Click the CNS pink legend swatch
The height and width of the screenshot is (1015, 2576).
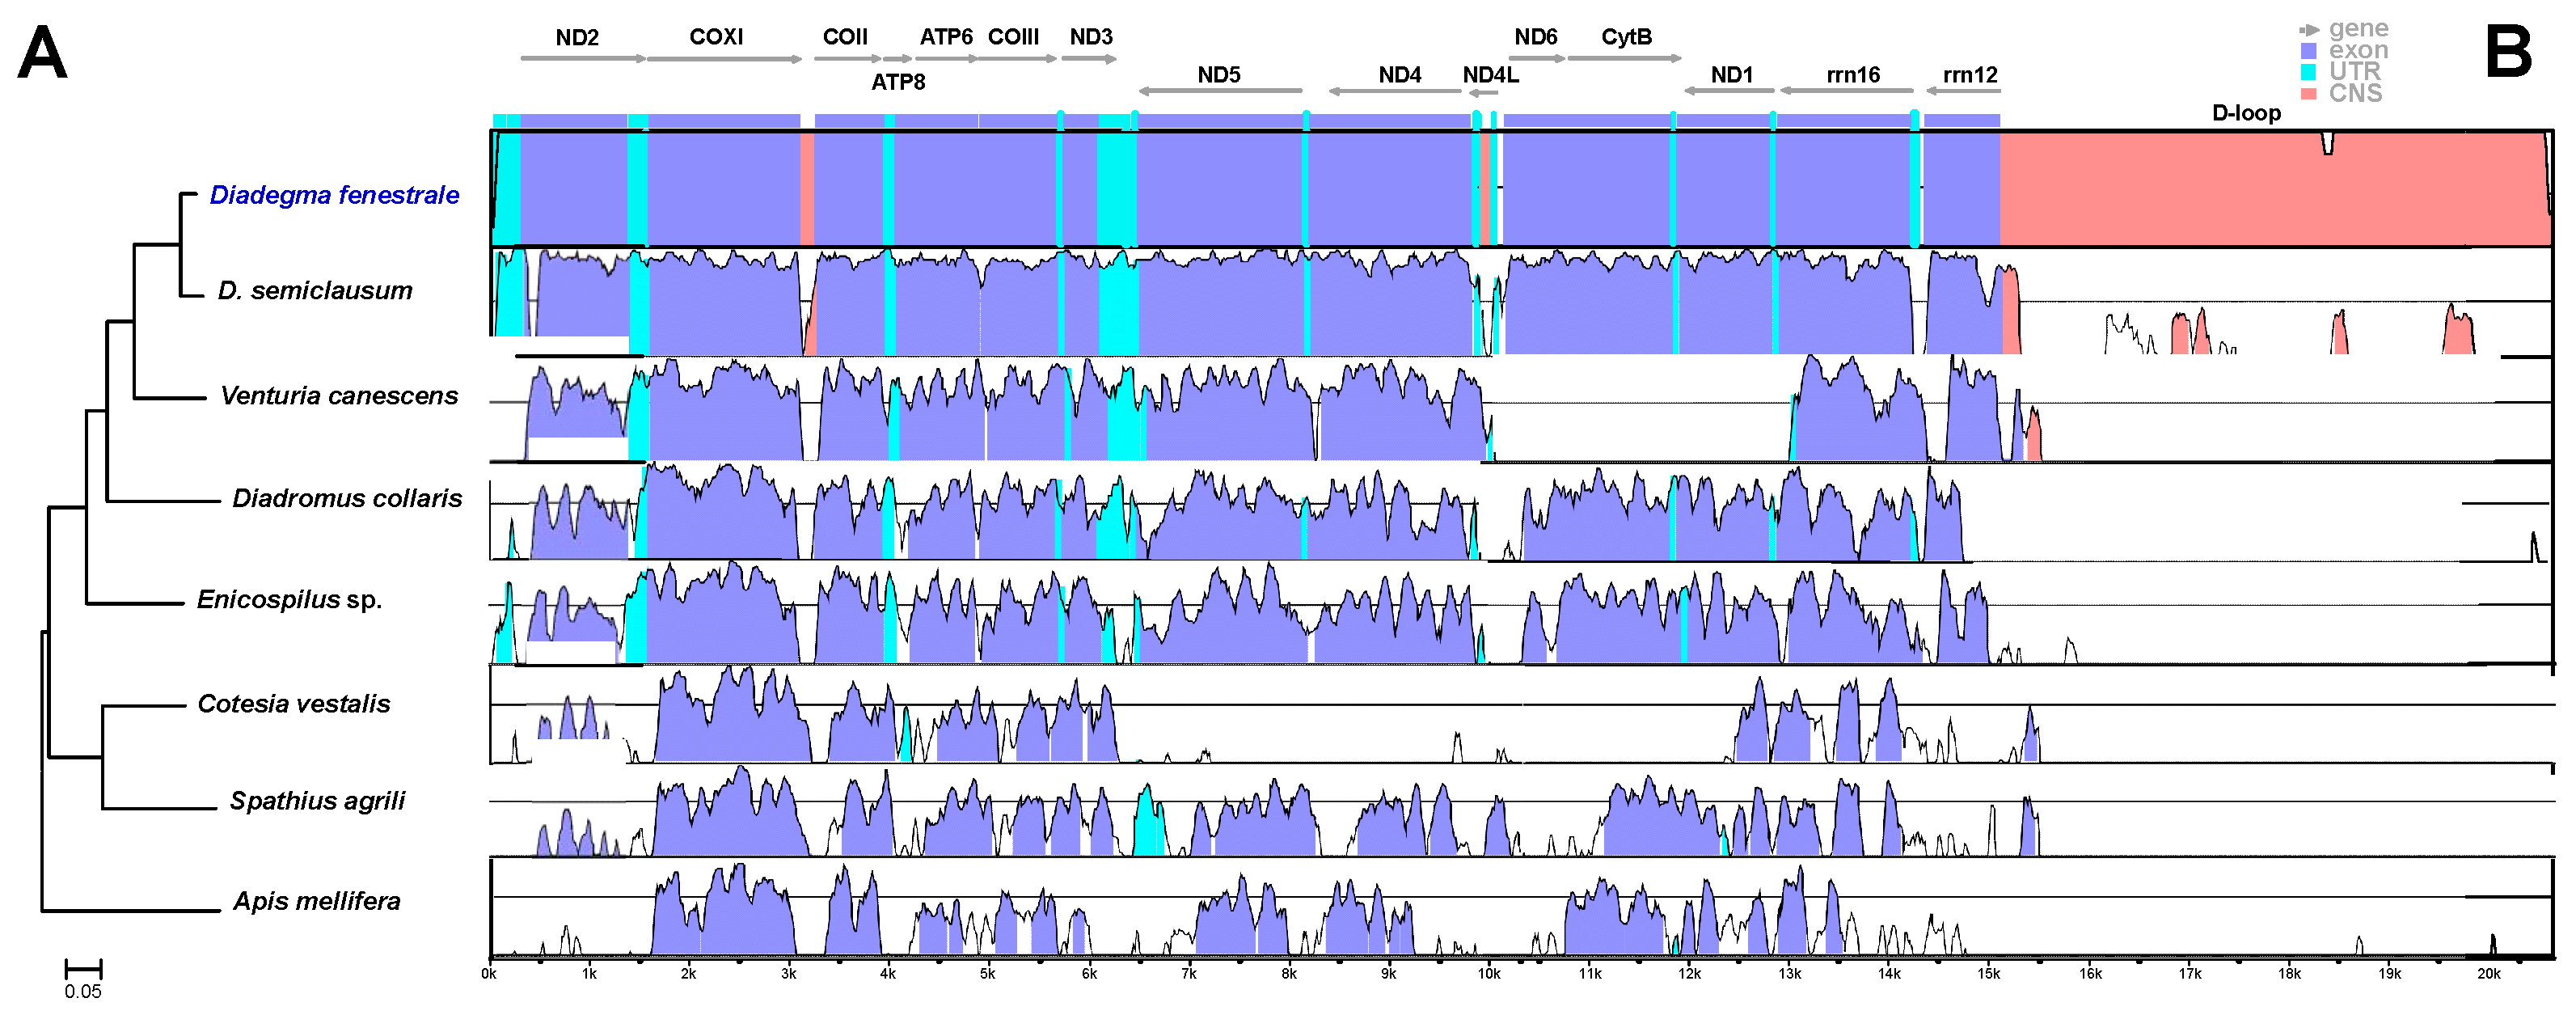2309,94
